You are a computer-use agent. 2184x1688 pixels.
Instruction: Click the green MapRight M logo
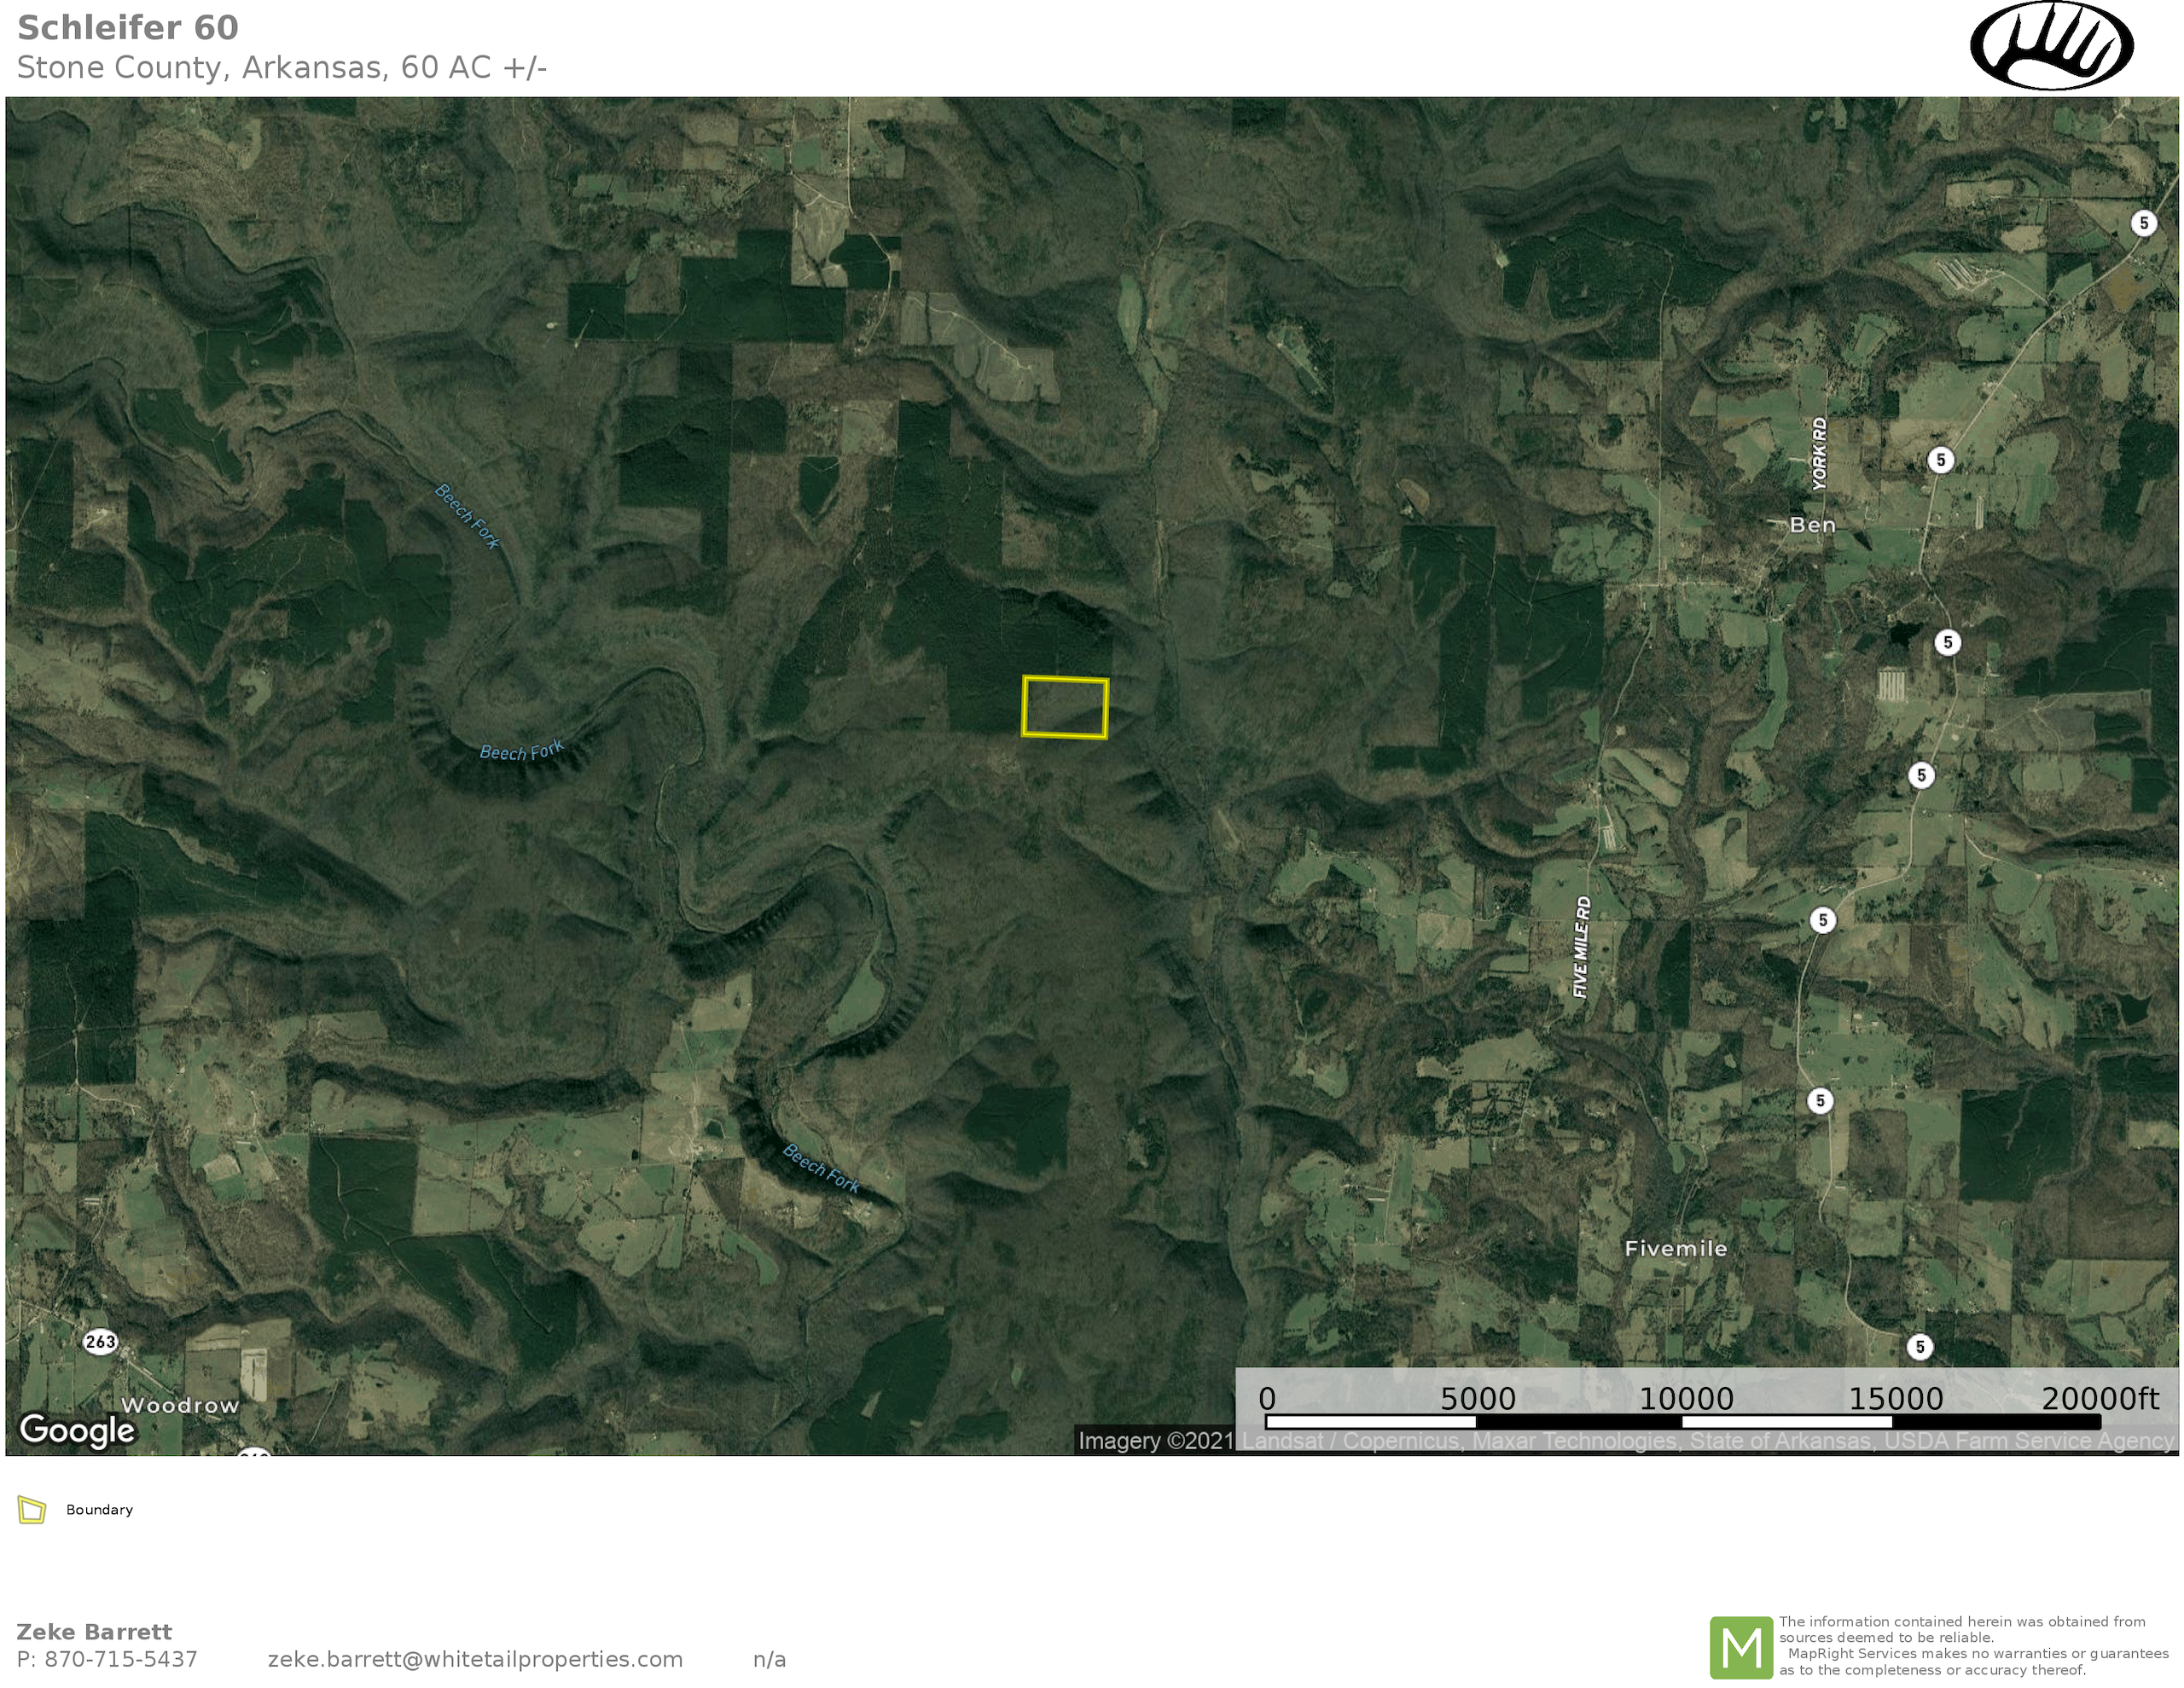click(x=1741, y=1647)
